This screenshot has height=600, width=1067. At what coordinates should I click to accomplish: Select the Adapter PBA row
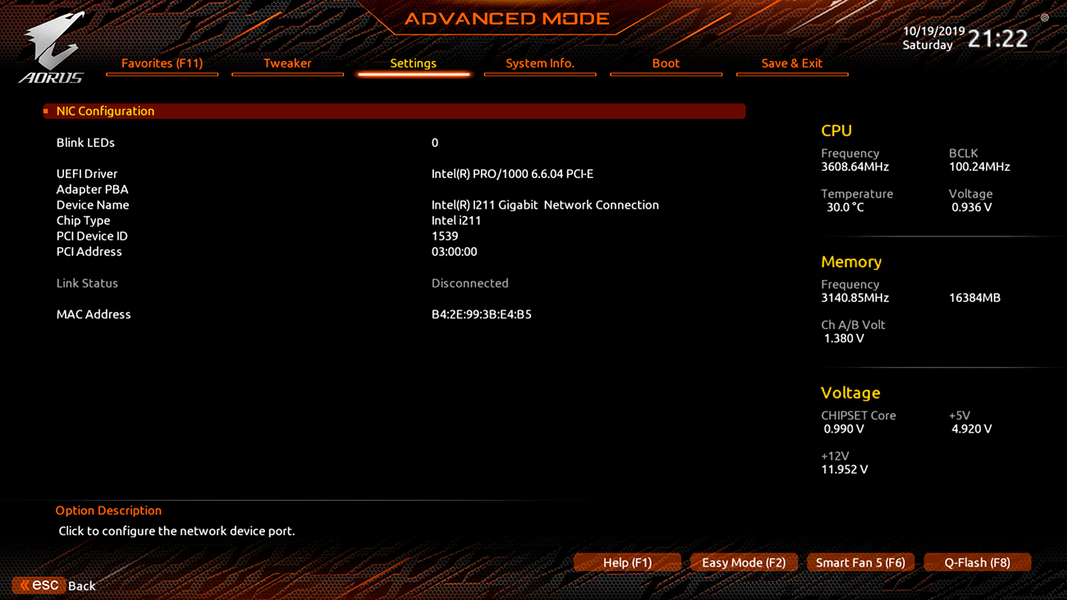pos(93,190)
